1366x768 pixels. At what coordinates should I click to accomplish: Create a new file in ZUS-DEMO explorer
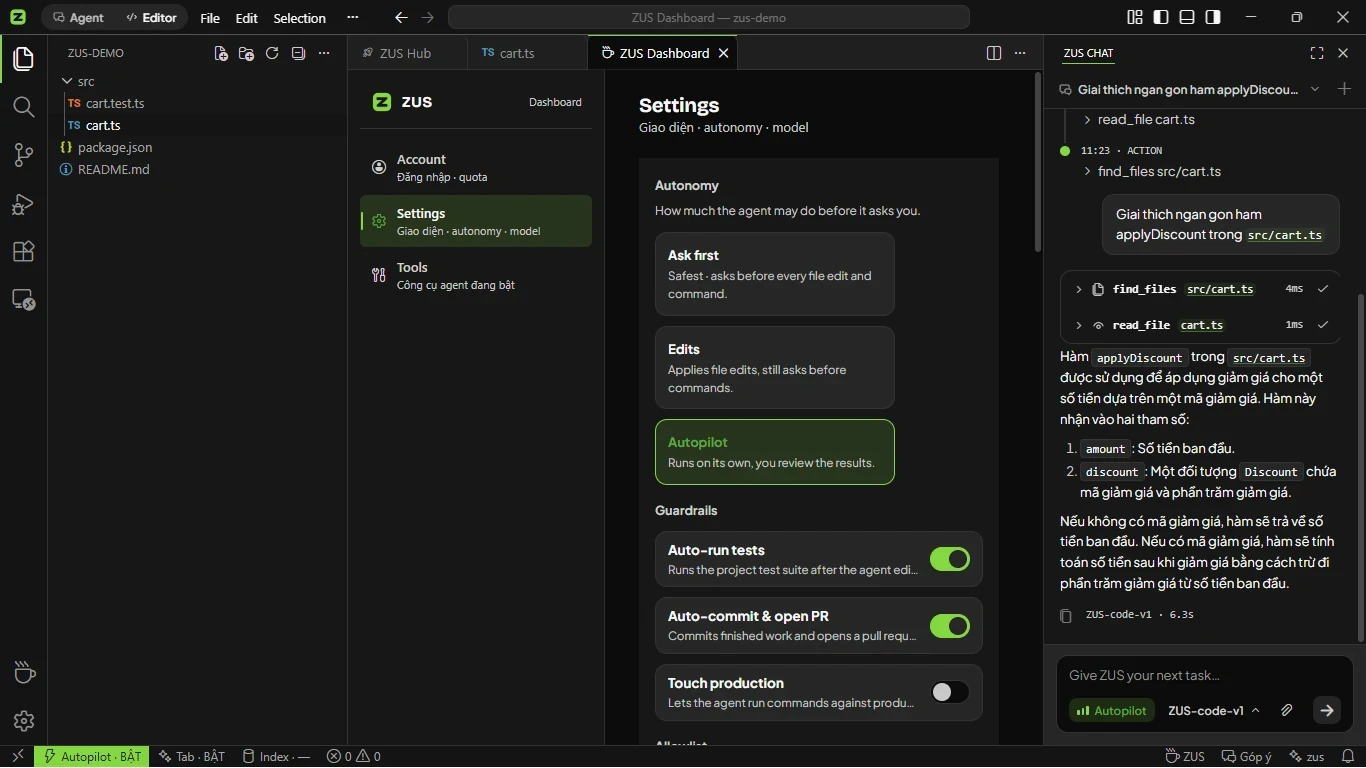click(x=221, y=53)
